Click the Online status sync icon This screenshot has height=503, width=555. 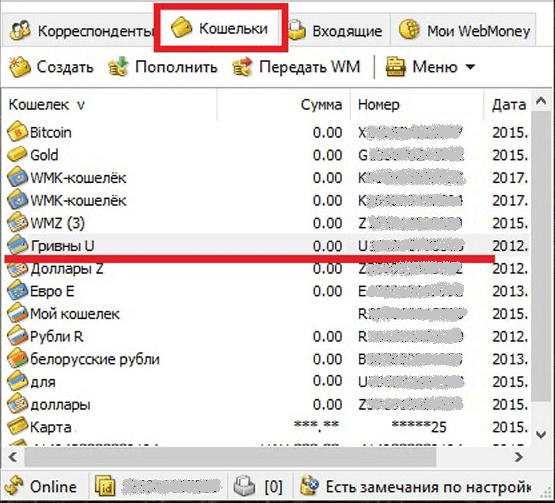click(14, 486)
